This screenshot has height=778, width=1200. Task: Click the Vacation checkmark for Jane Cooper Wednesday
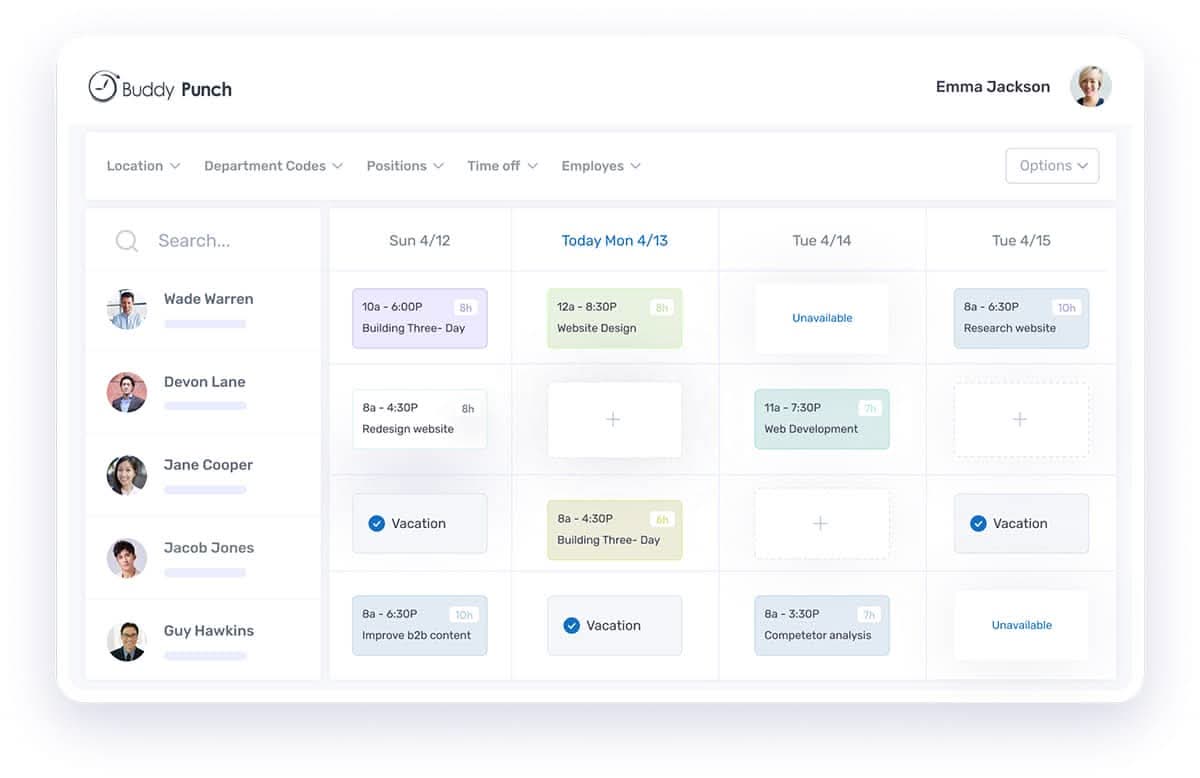click(979, 522)
